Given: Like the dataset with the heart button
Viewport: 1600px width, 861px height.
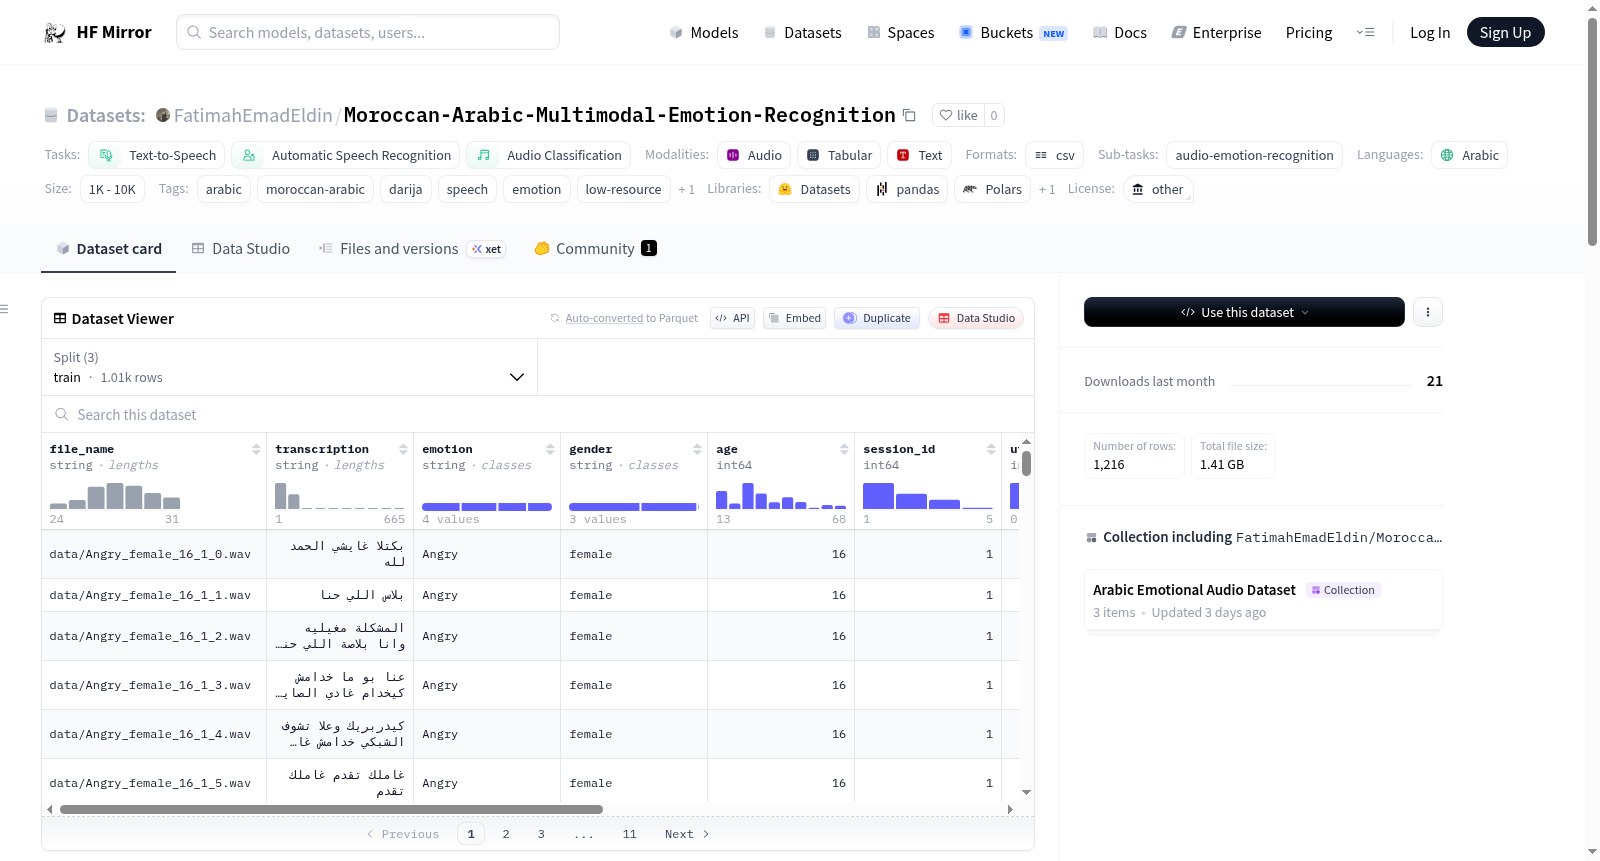Looking at the screenshot, I should (958, 115).
